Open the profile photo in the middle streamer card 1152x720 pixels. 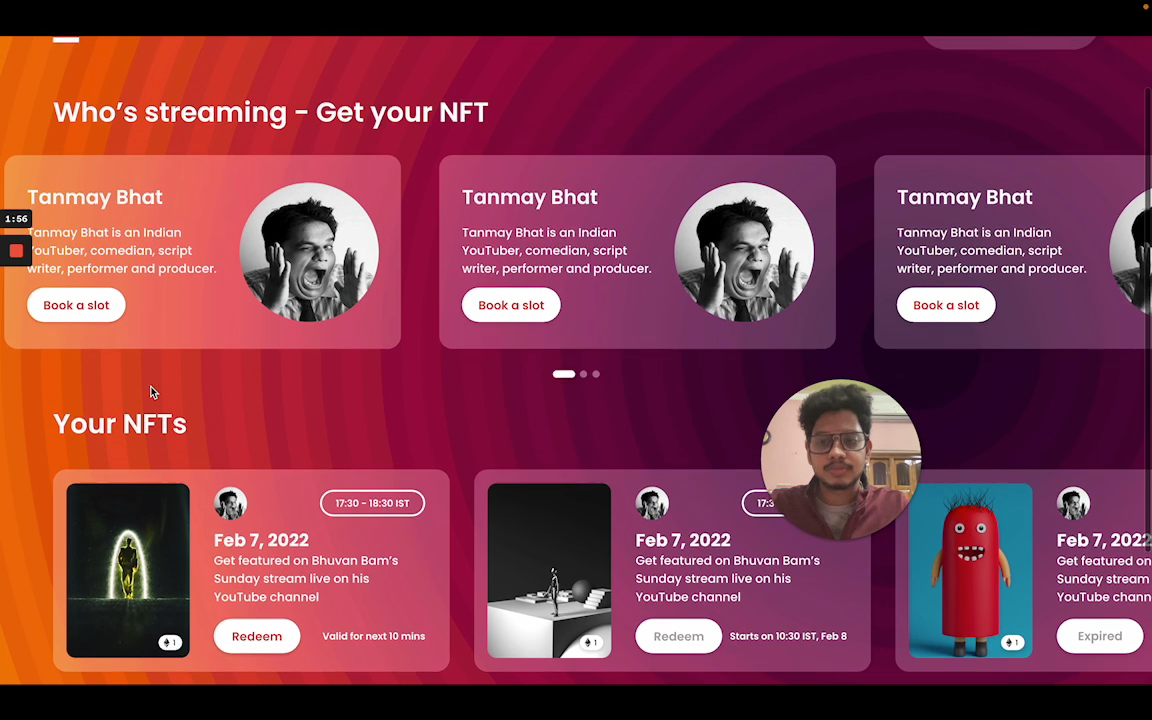744,252
